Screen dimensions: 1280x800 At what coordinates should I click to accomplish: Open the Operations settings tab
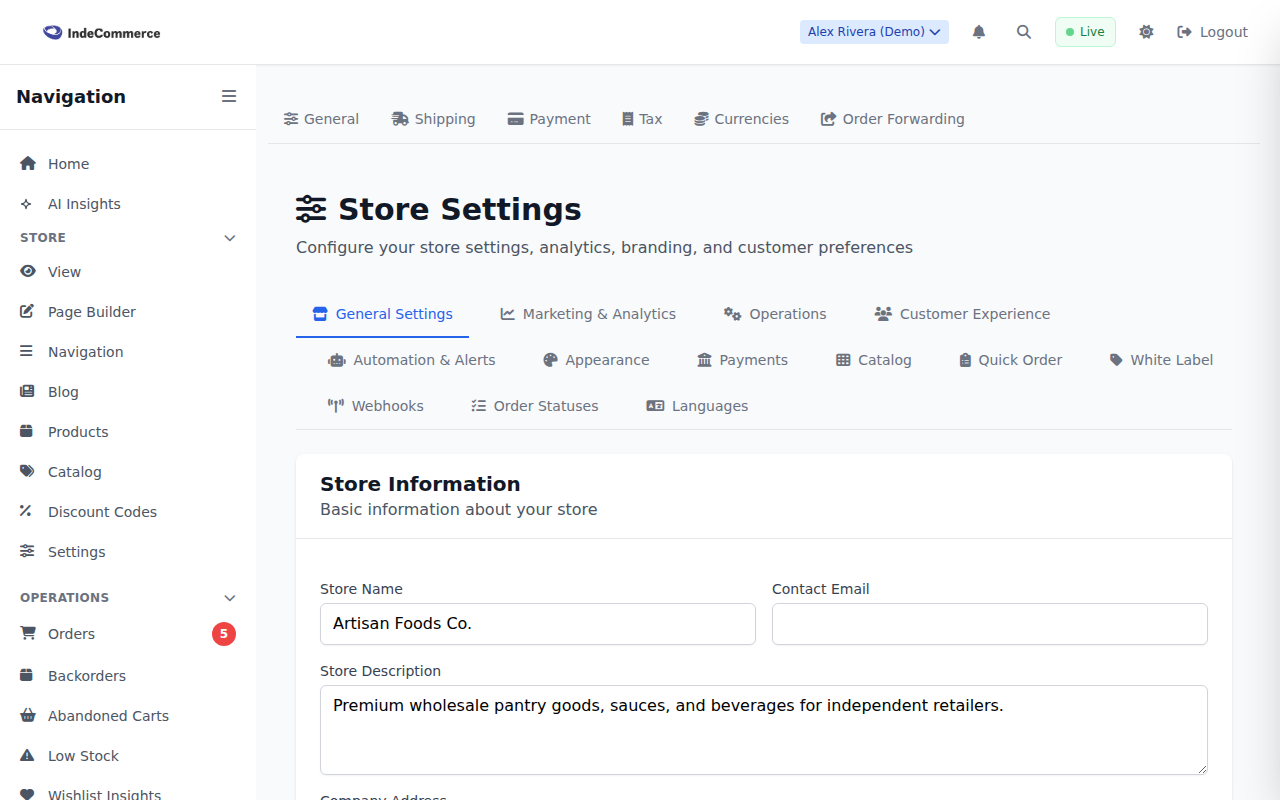[x=775, y=314]
